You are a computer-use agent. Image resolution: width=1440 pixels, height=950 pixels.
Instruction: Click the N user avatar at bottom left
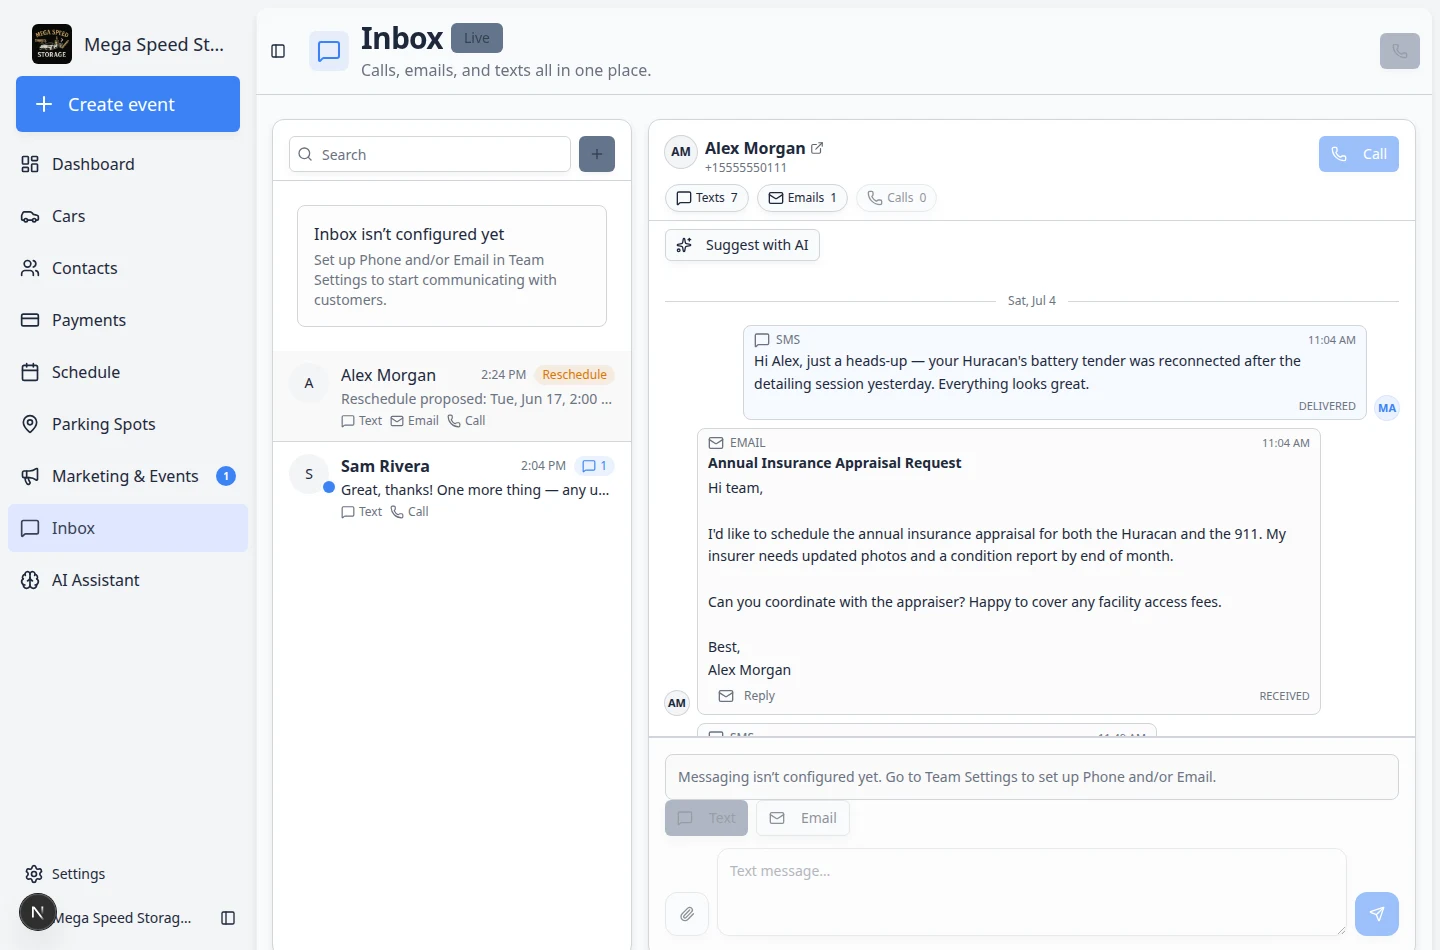point(38,912)
